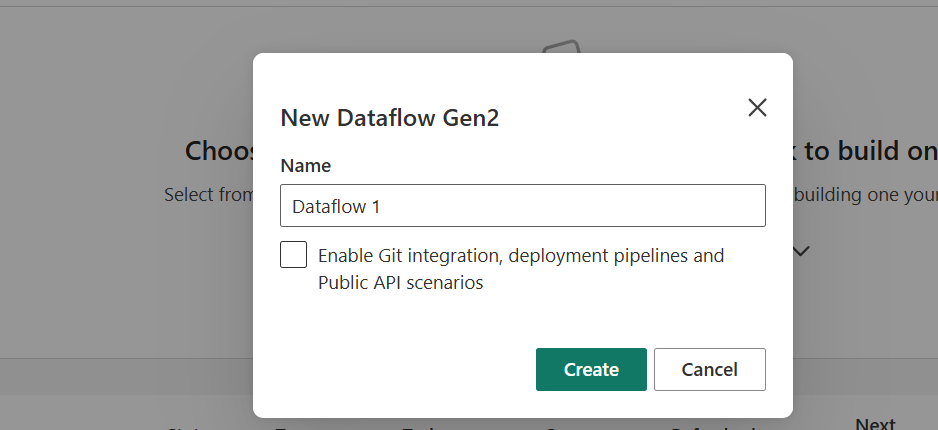Click the 'New Dataflow Gen2' heading
The height and width of the screenshot is (430, 938).
coord(389,118)
